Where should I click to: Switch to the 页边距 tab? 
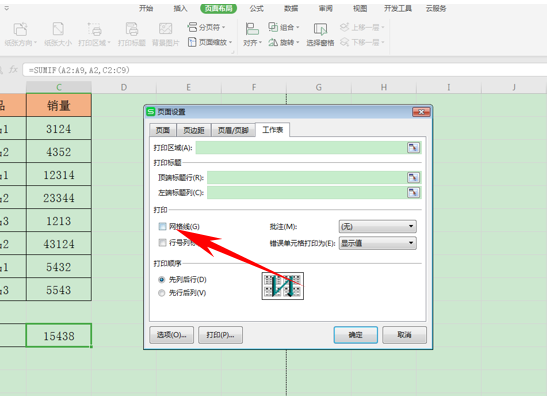[194, 130]
